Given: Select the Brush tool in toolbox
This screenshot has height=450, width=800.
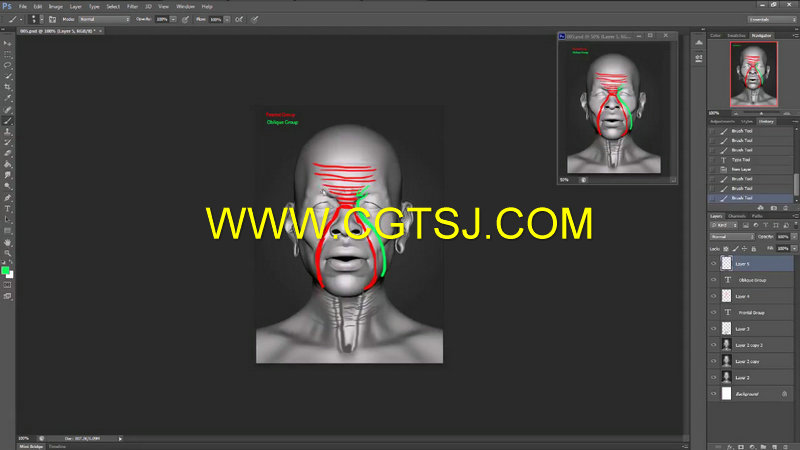Looking at the screenshot, I should (7, 121).
